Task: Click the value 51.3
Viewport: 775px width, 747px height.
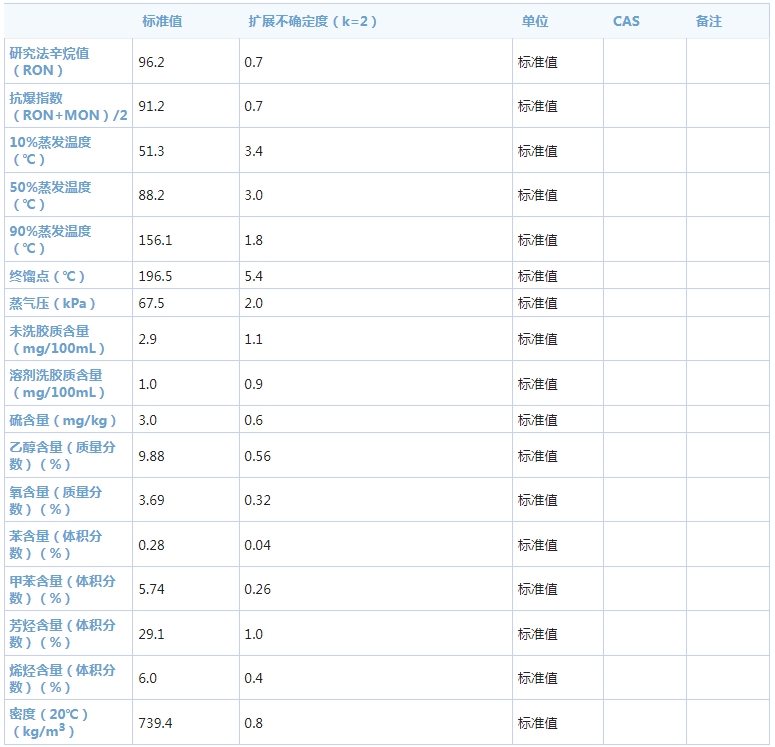Action: pyautogui.click(x=151, y=151)
